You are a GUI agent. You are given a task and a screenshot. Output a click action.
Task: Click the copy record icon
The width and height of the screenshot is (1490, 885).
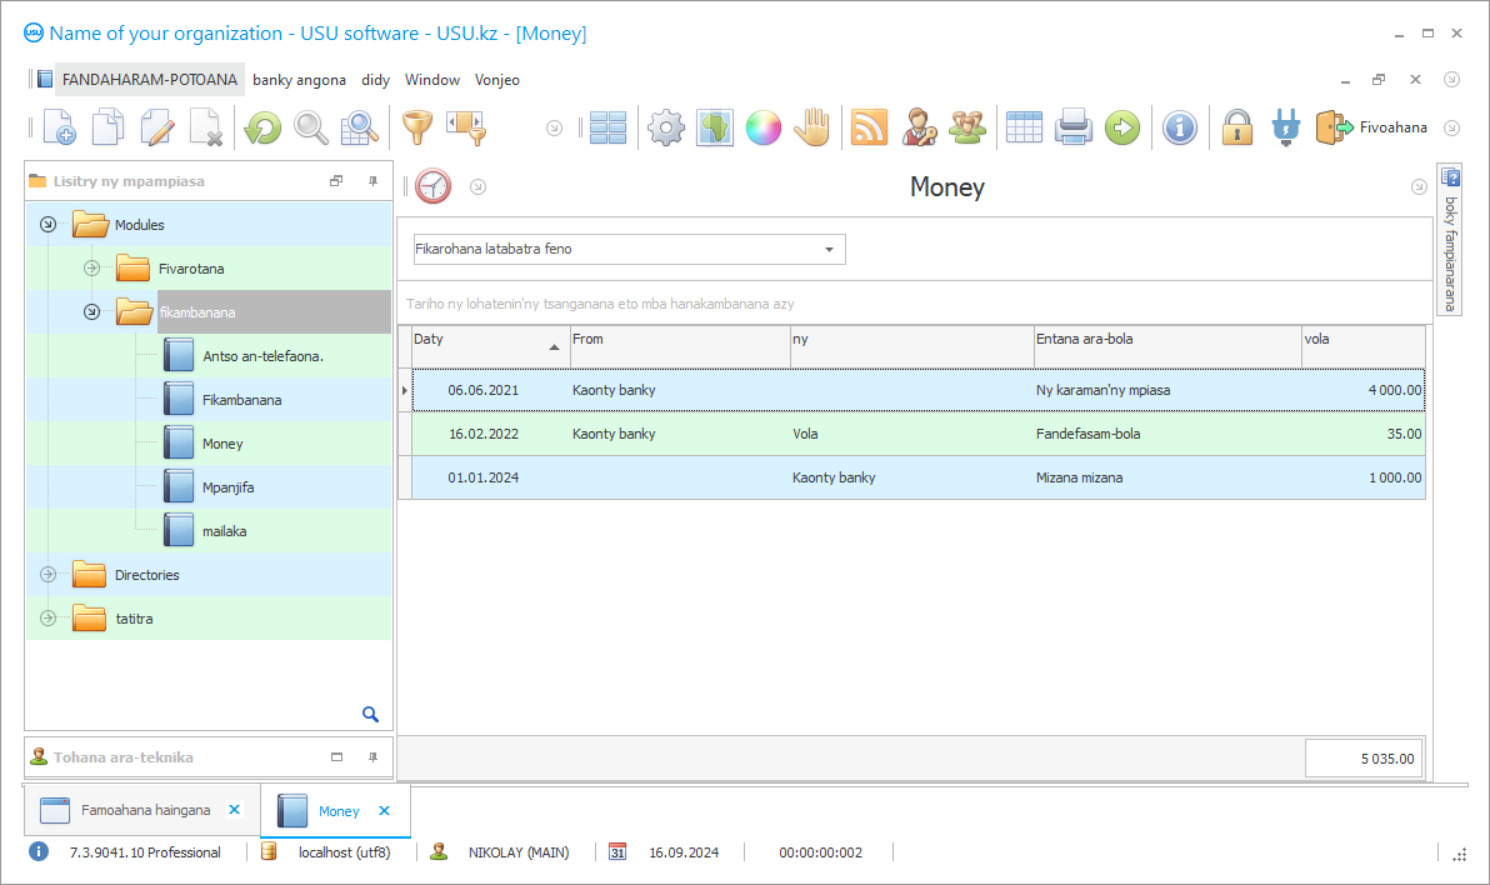pos(108,127)
